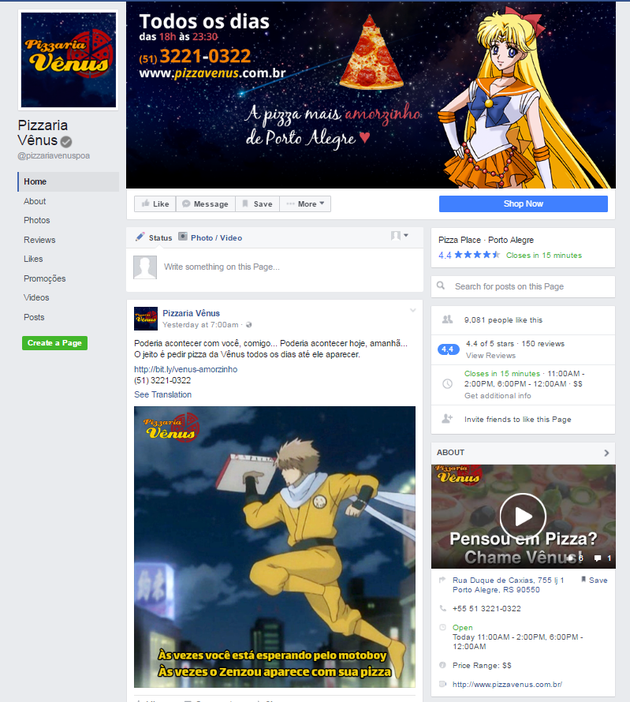The image size is (630, 702).
Task: Expand the ABOUT section chevron
Action: pyautogui.click(x=606, y=453)
